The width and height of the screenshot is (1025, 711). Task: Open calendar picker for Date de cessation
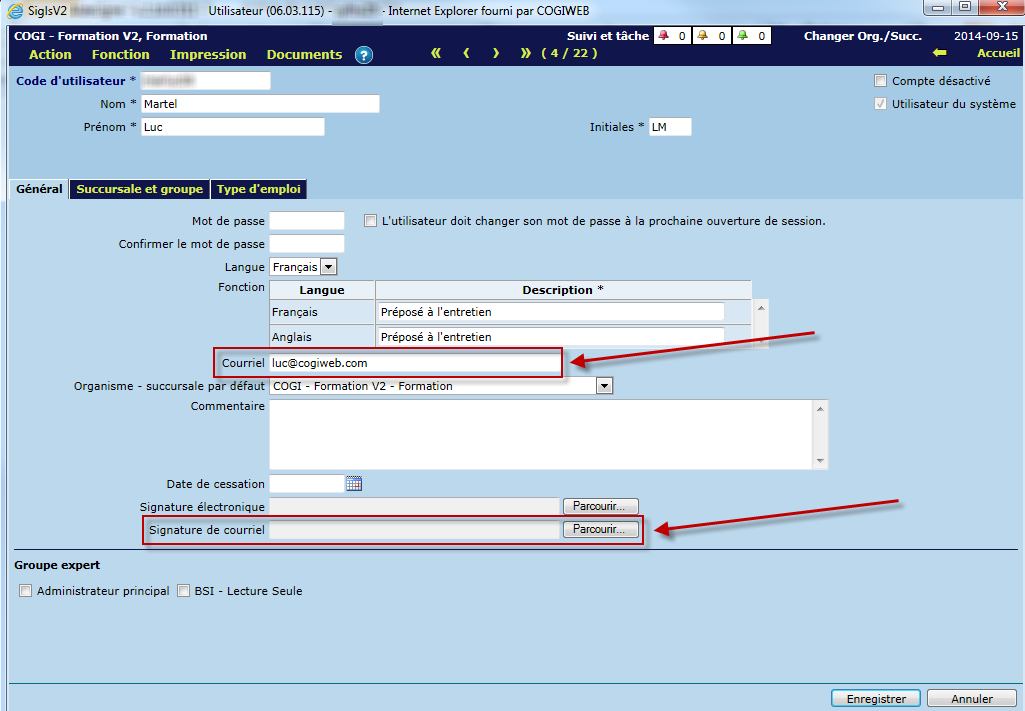pos(353,484)
